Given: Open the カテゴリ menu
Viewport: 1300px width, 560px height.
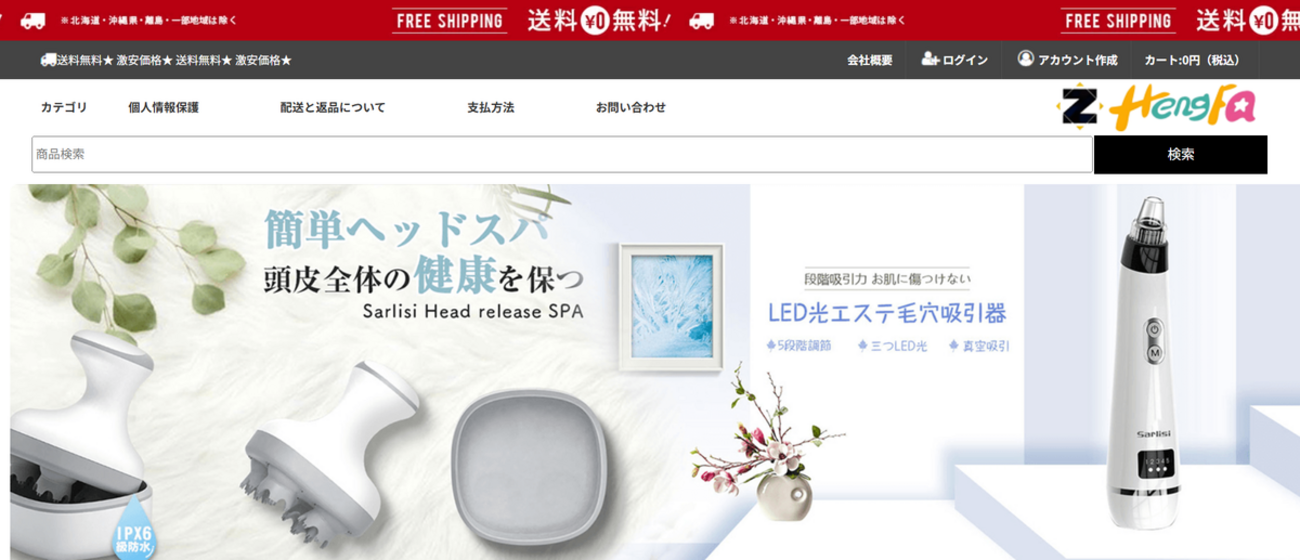Looking at the screenshot, I should pyautogui.click(x=64, y=107).
